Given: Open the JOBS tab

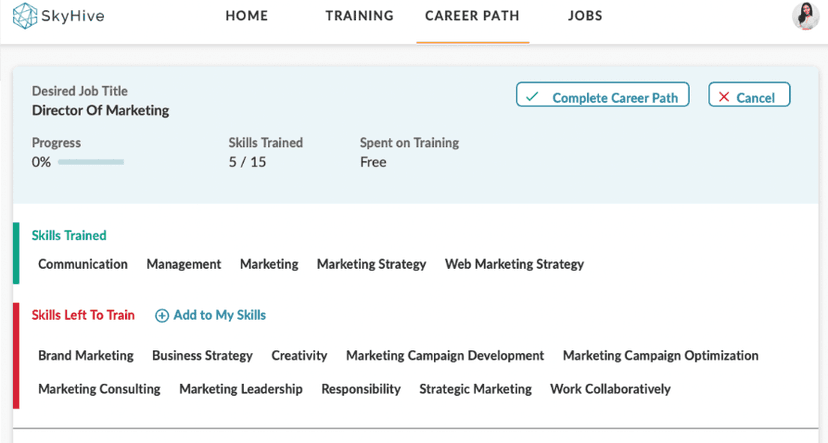Looking at the screenshot, I should 585,16.
